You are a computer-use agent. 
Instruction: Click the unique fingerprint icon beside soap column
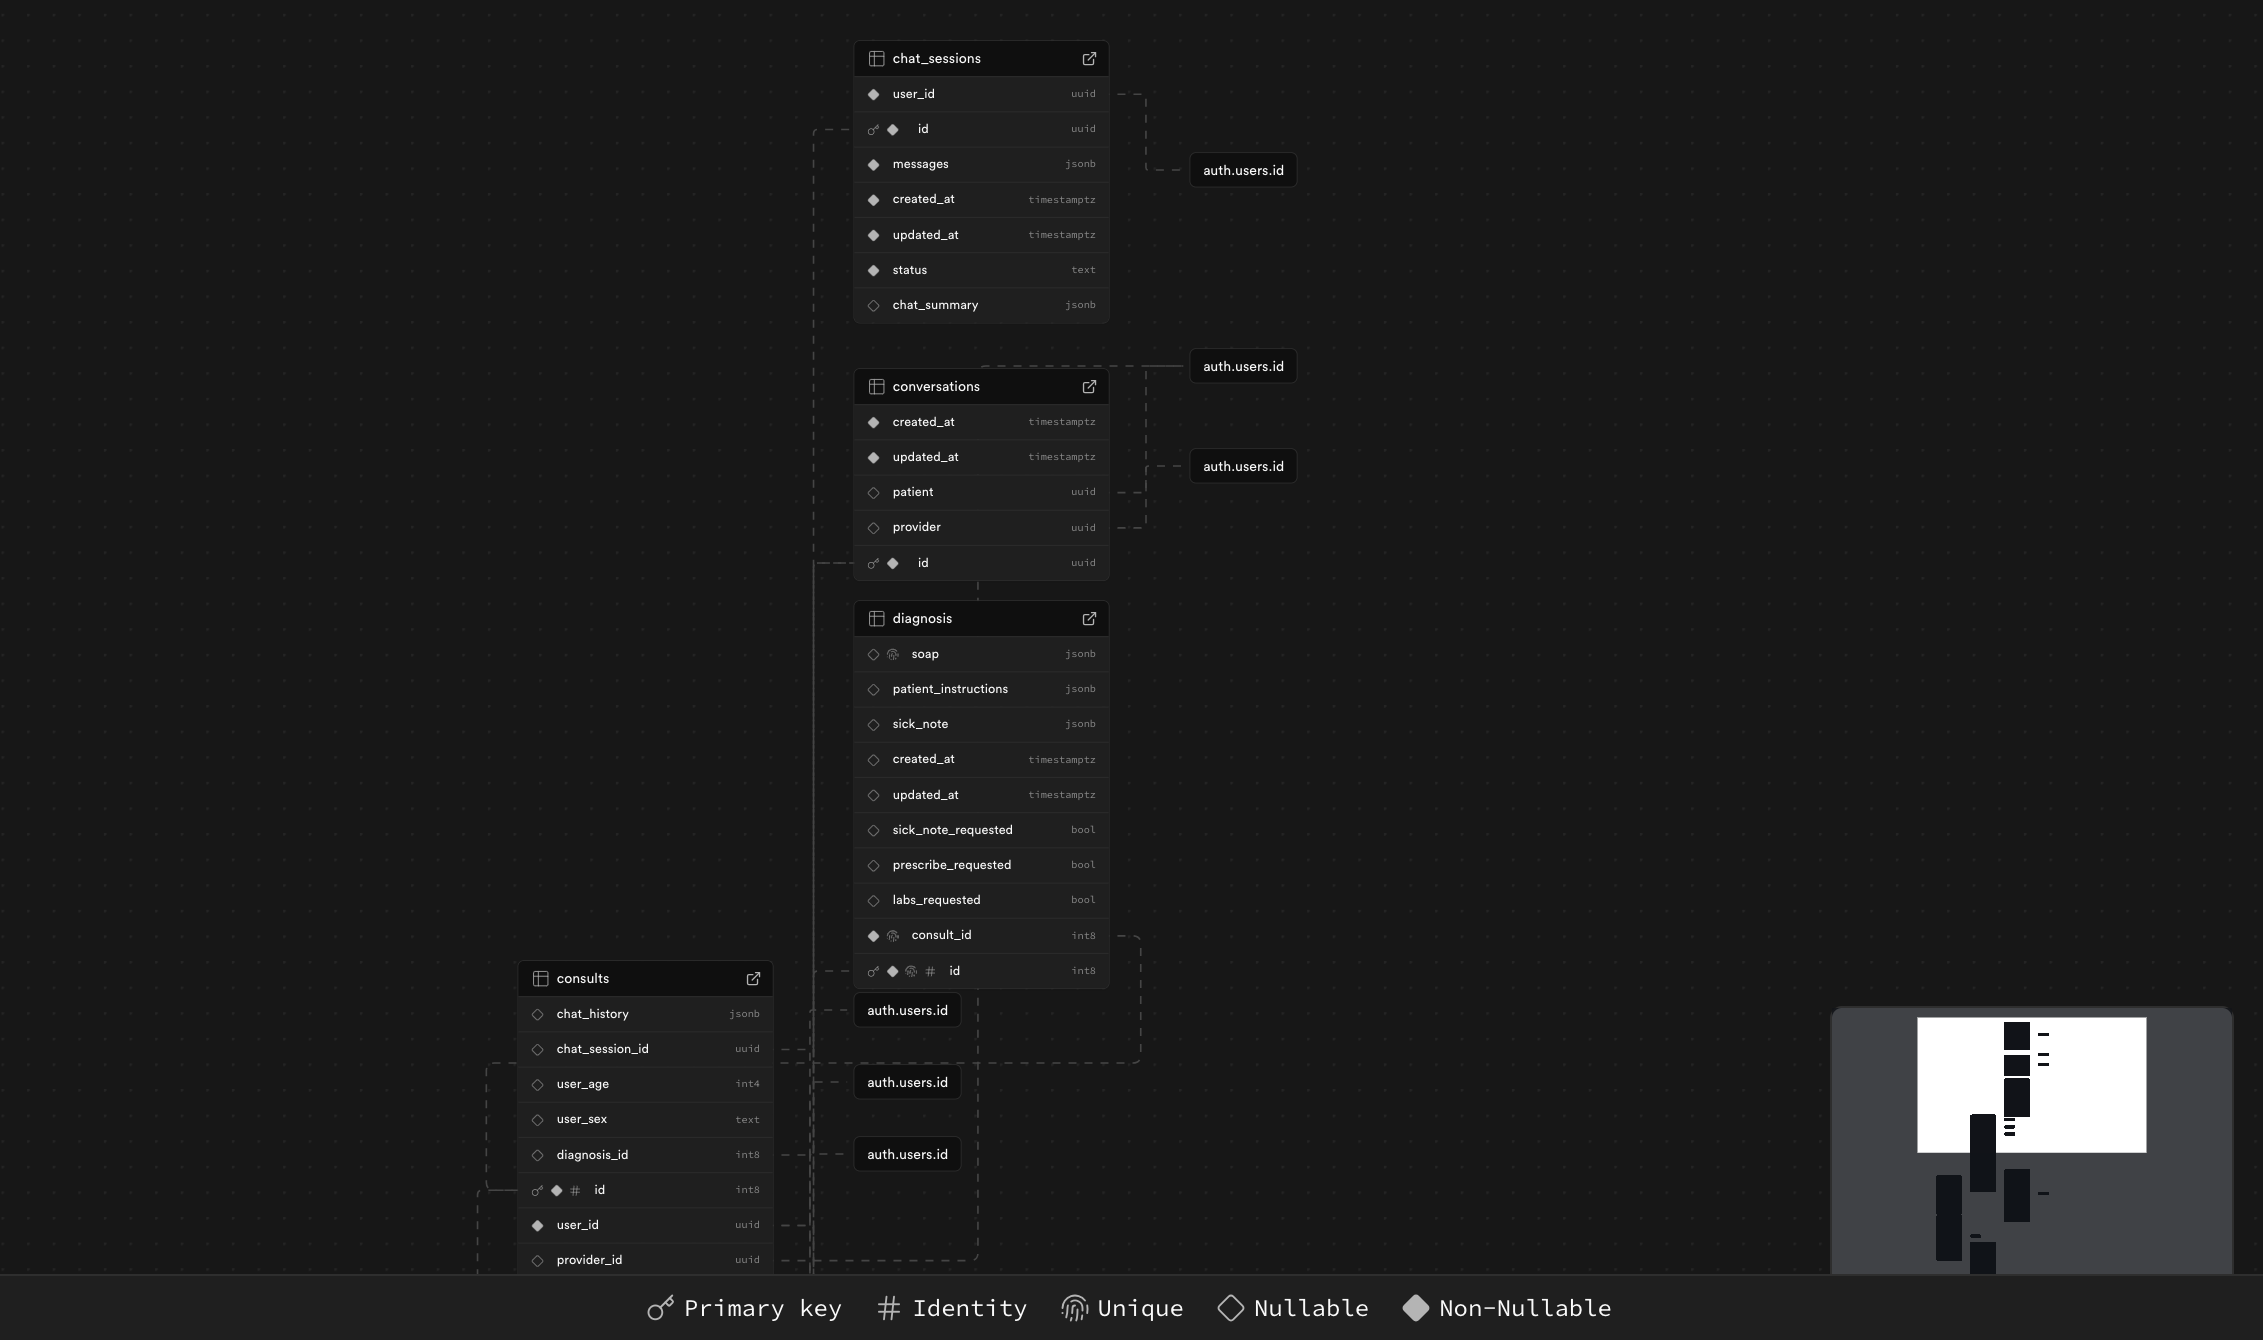891,654
